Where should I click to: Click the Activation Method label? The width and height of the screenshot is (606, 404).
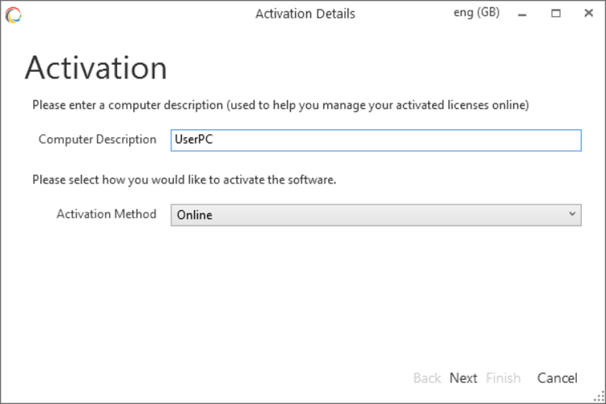click(x=106, y=213)
